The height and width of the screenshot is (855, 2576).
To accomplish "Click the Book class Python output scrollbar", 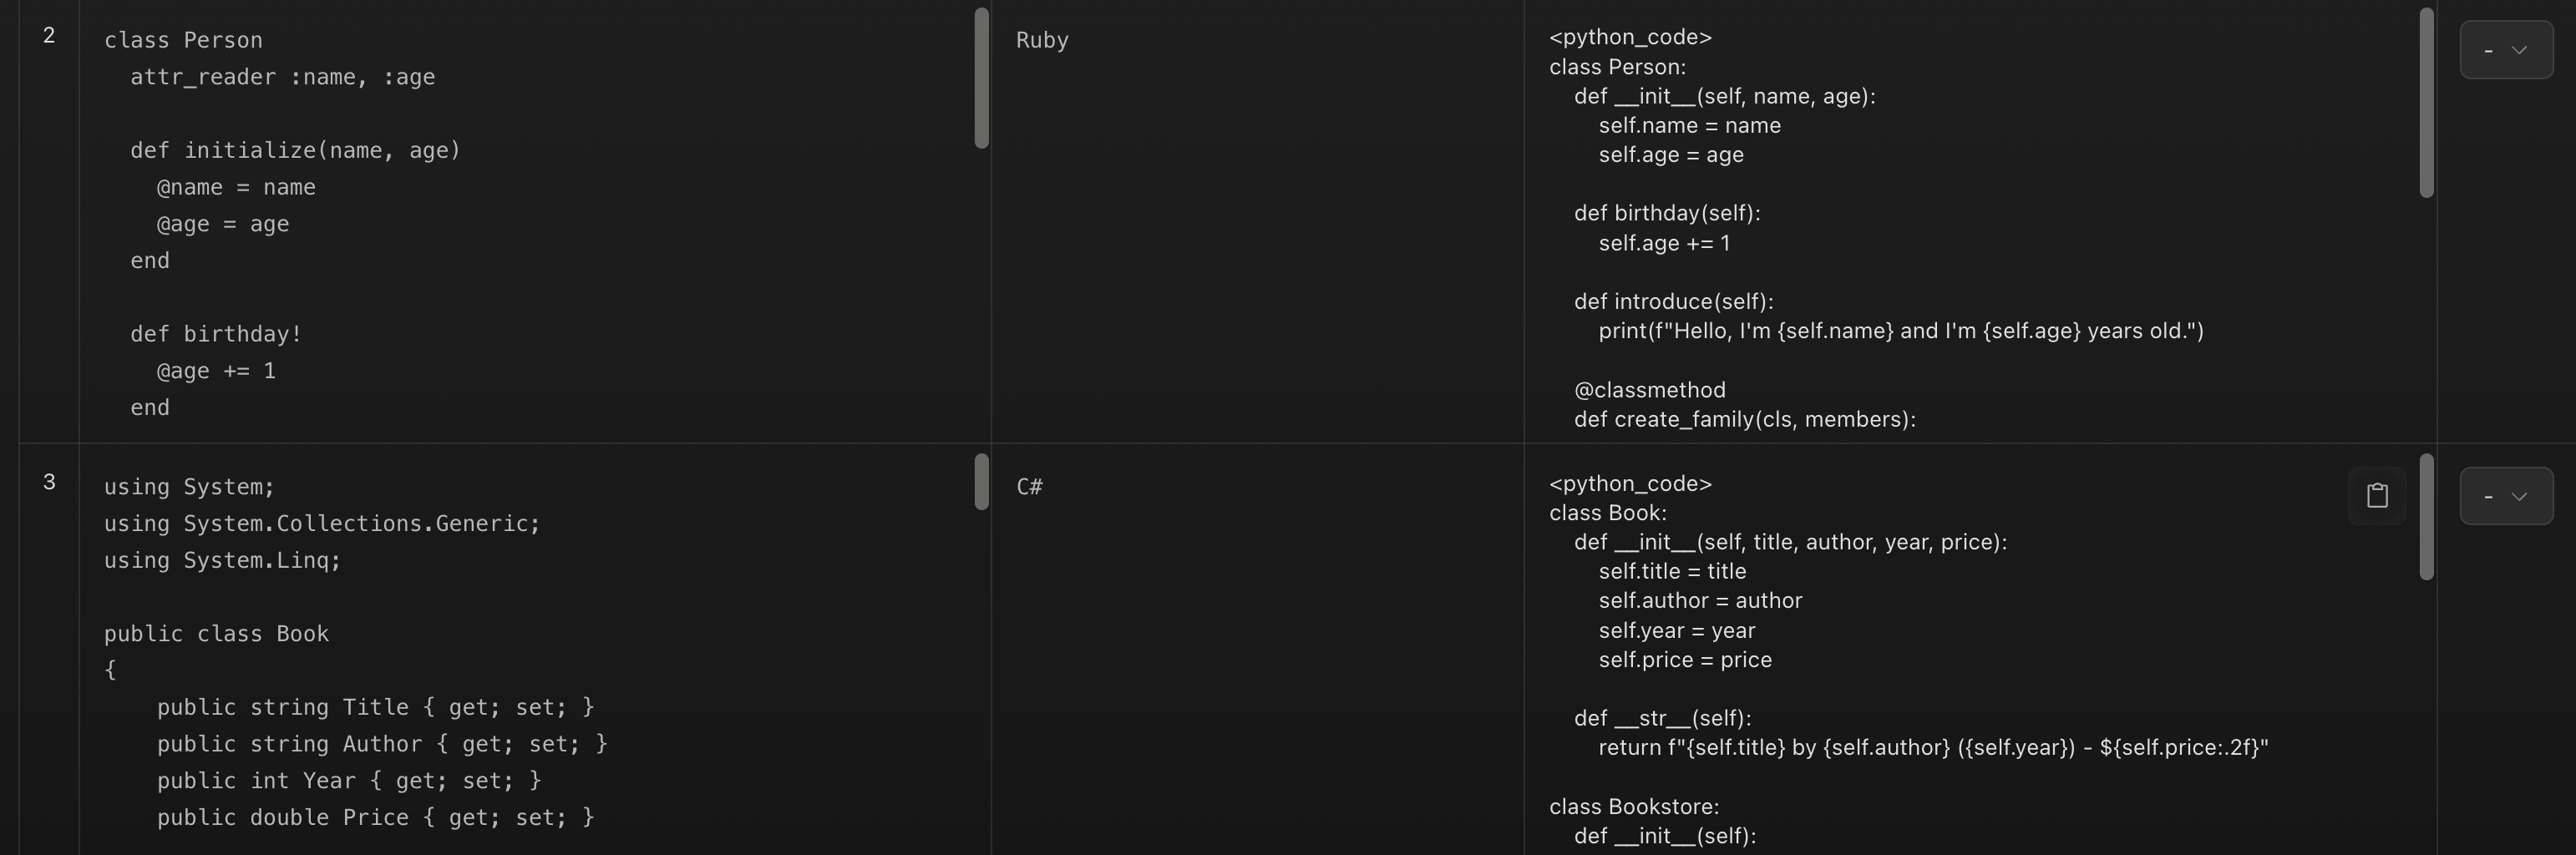I will point(2425,517).
